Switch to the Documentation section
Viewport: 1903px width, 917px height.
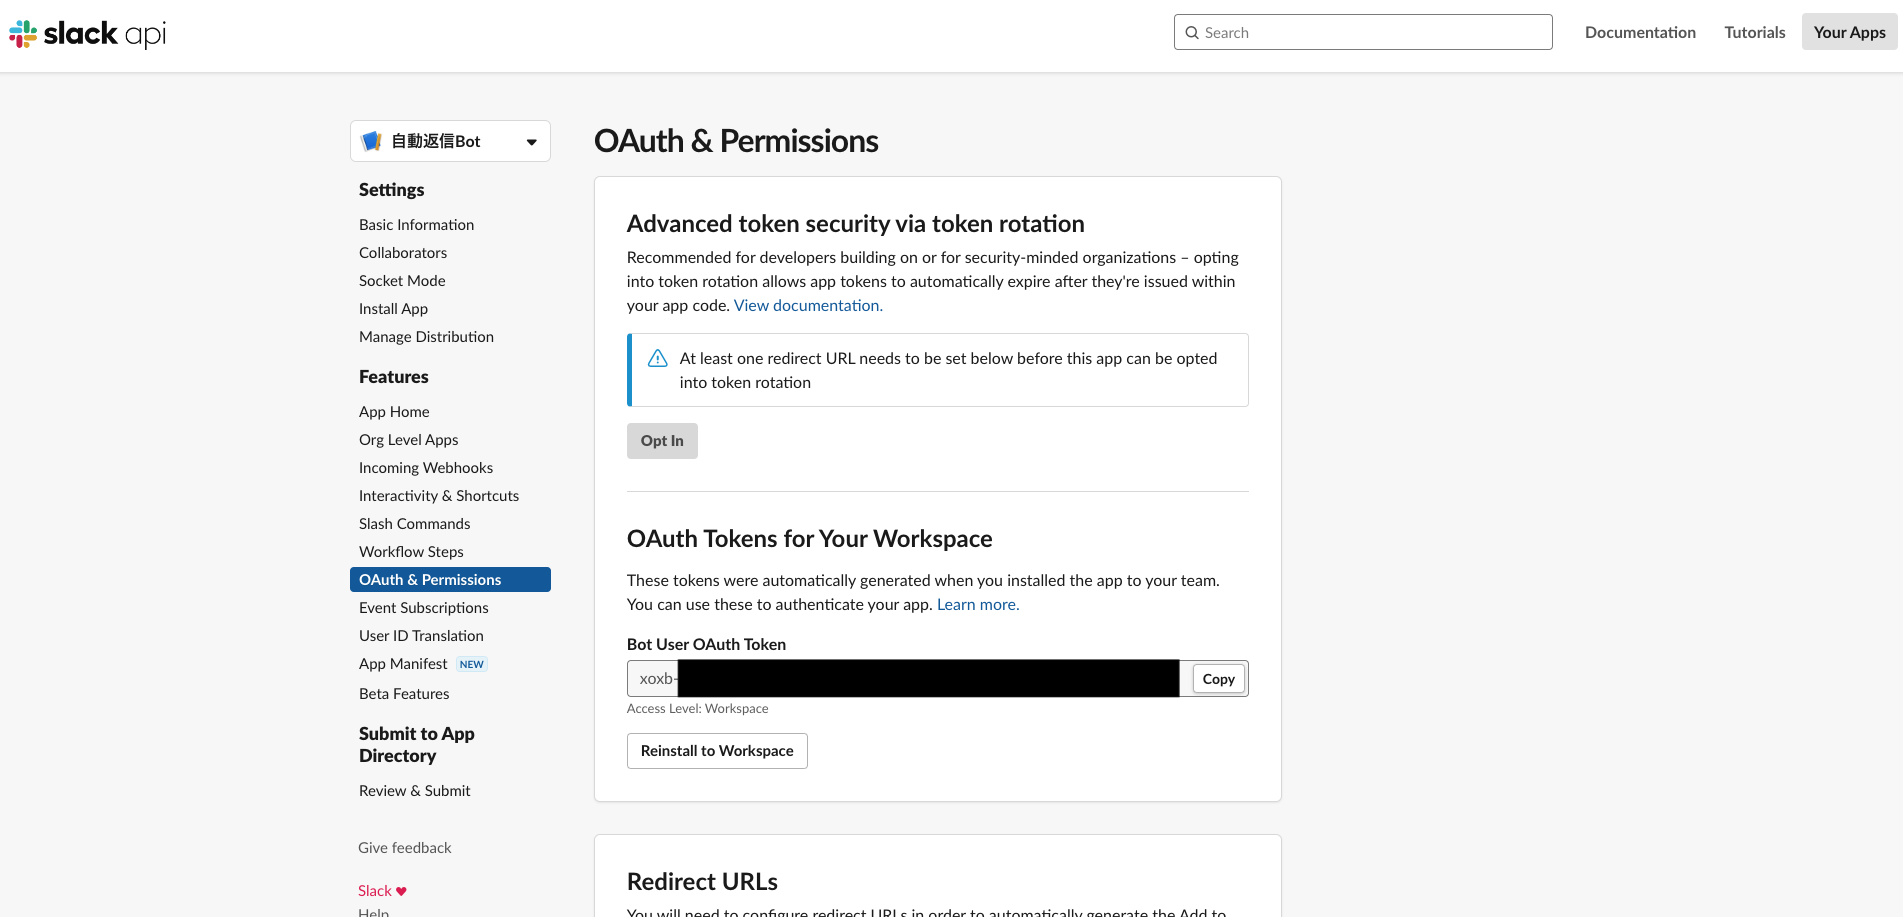pyautogui.click(x=1640, y=31)
